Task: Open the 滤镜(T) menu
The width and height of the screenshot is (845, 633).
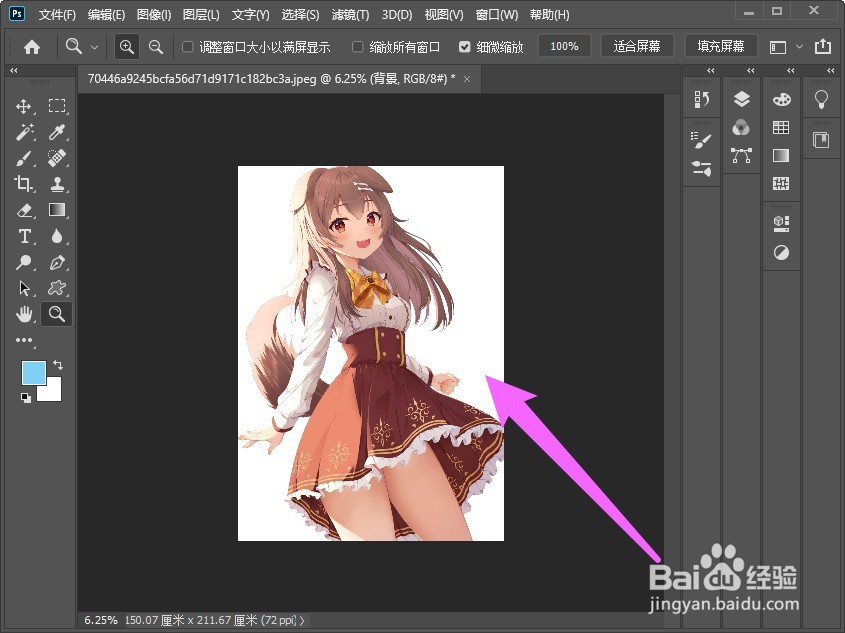Action: click(x=350, y=15)
